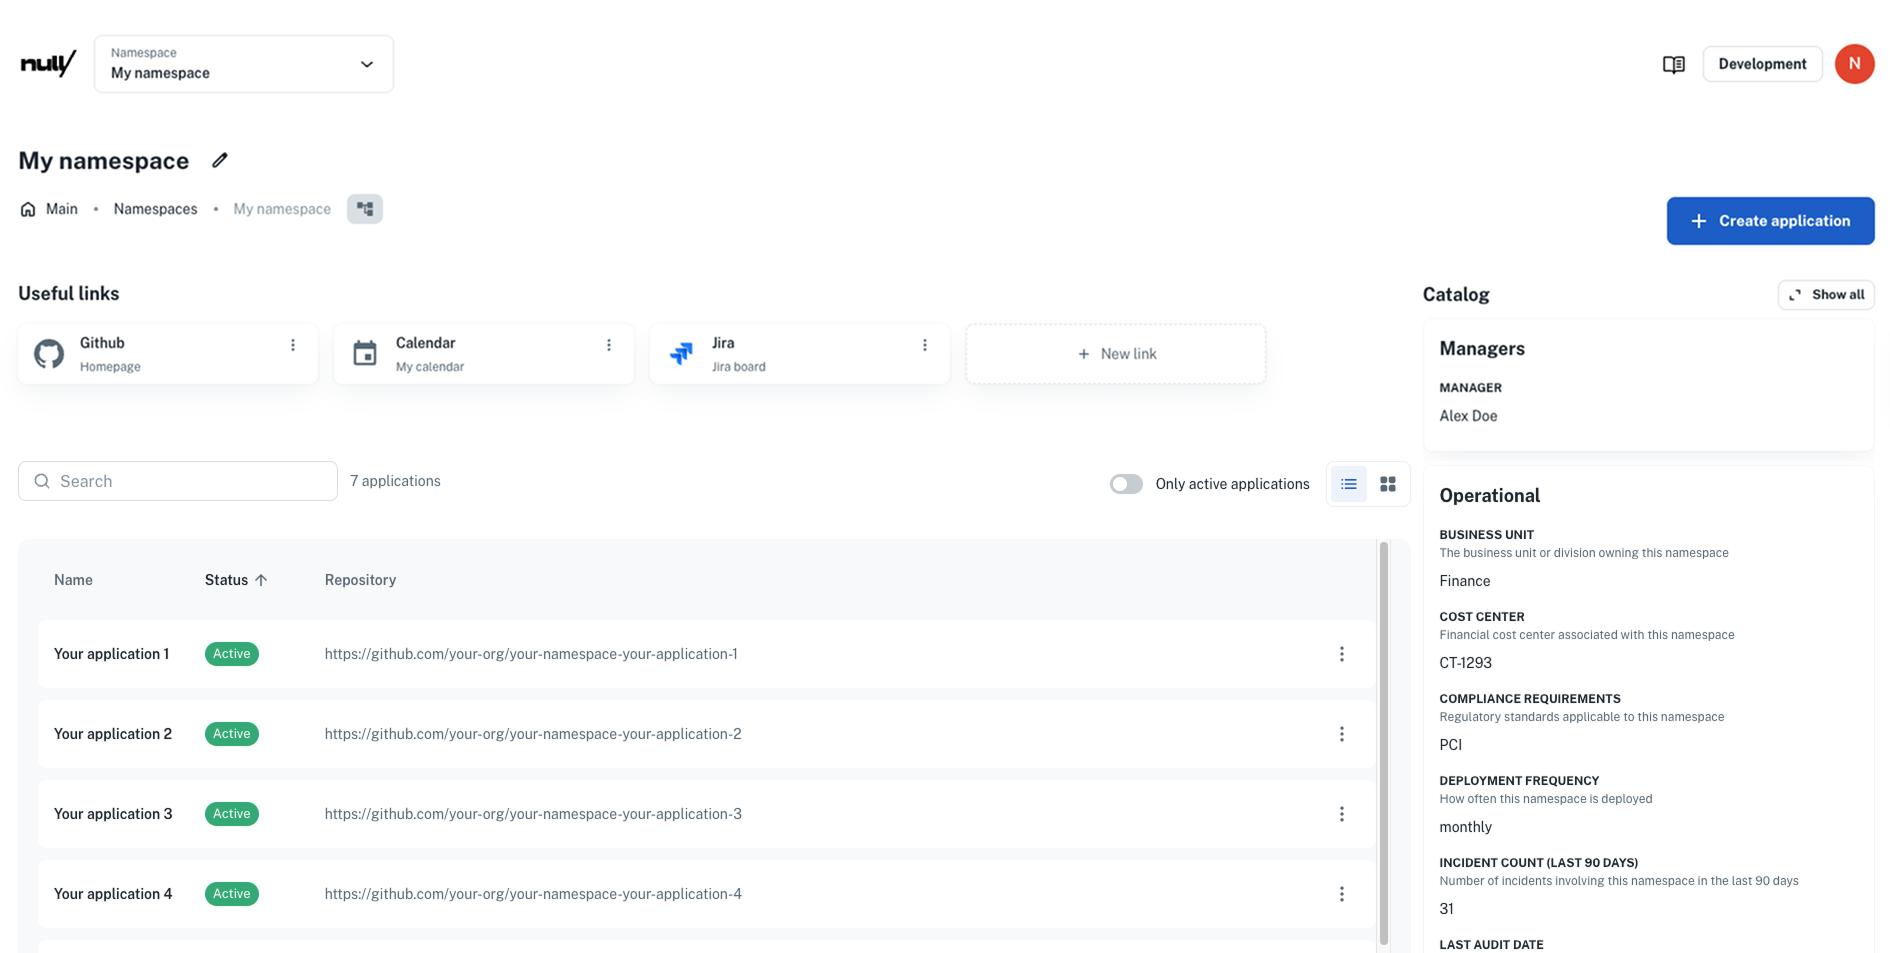
Task: Click the Jira board icon
Action: pos(681,353)
